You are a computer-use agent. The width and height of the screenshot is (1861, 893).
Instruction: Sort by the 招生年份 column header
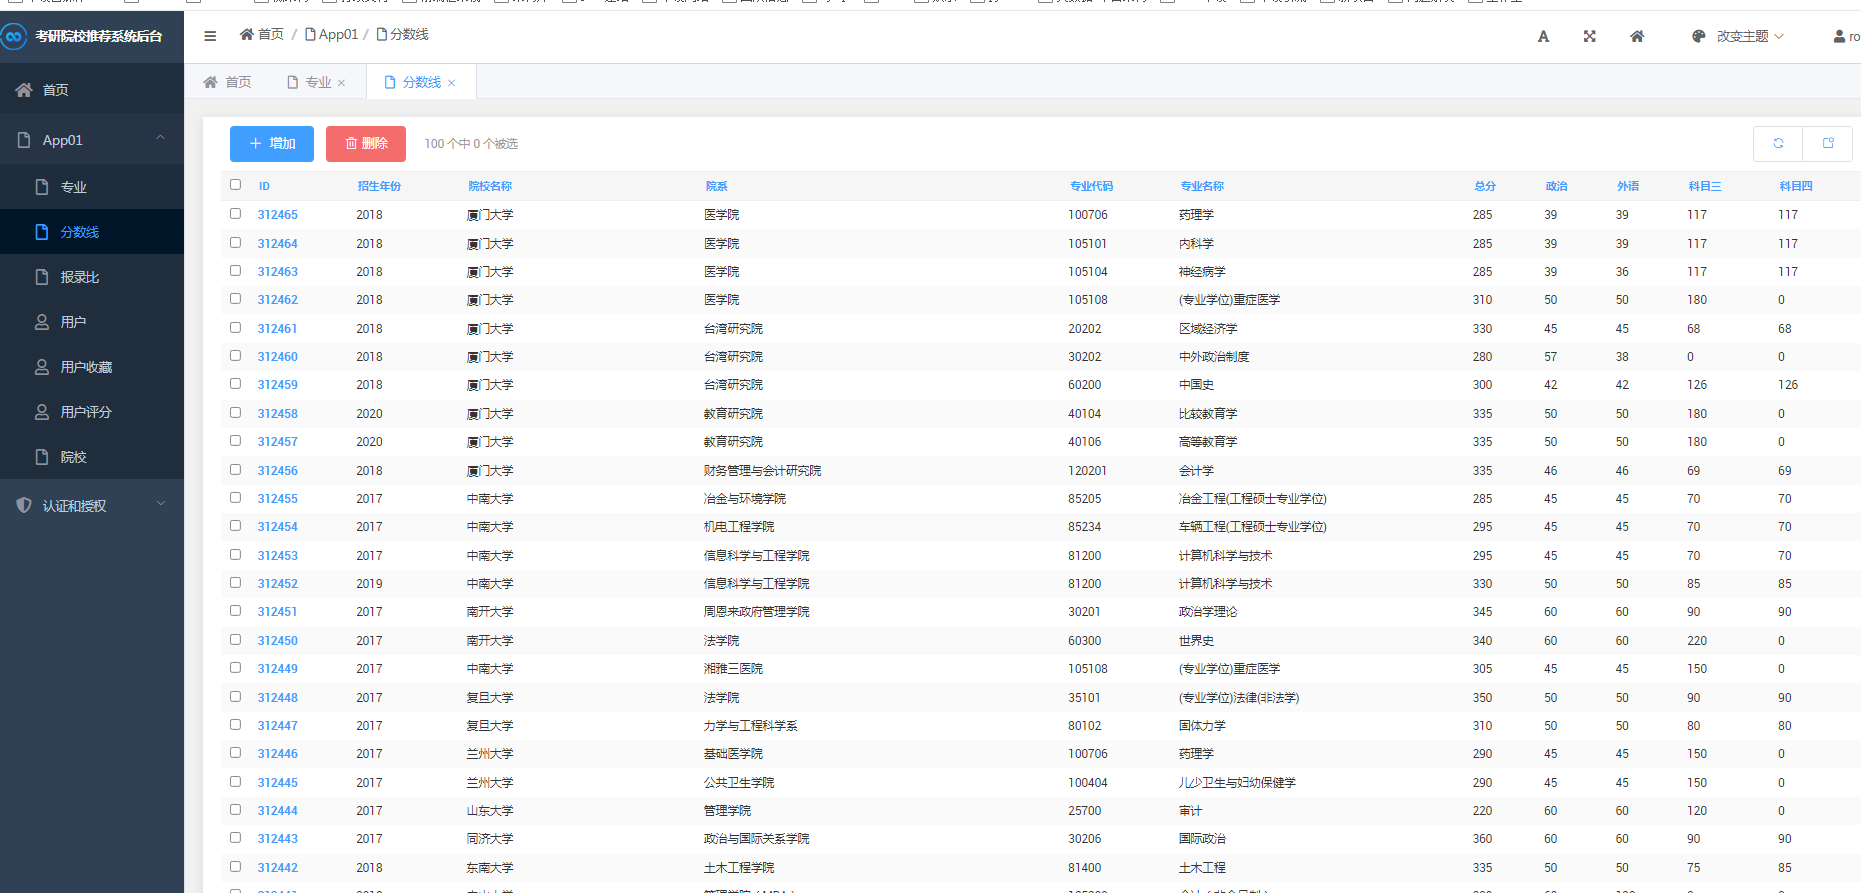pos(379,186)
